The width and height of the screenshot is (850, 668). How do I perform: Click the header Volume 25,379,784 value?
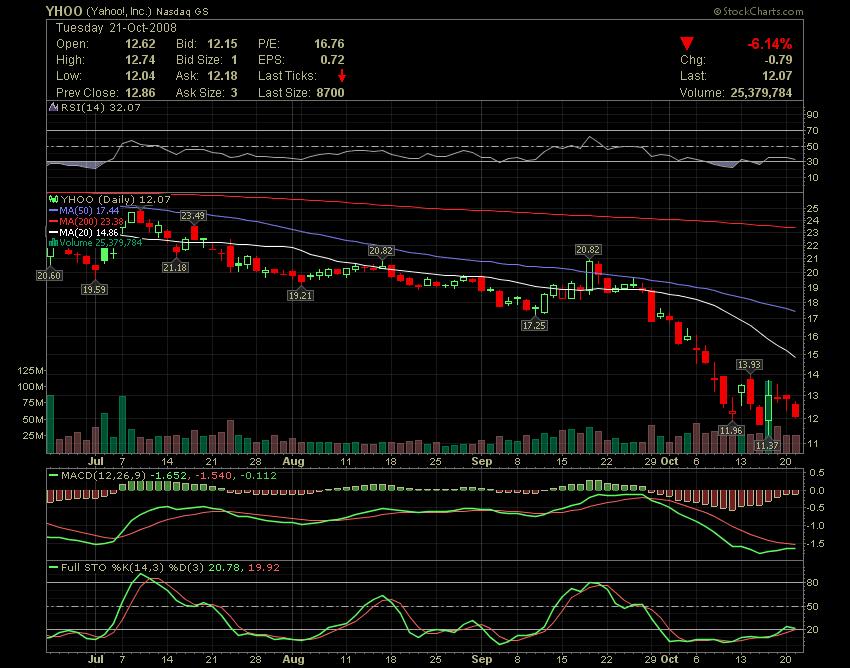(761, 93)
